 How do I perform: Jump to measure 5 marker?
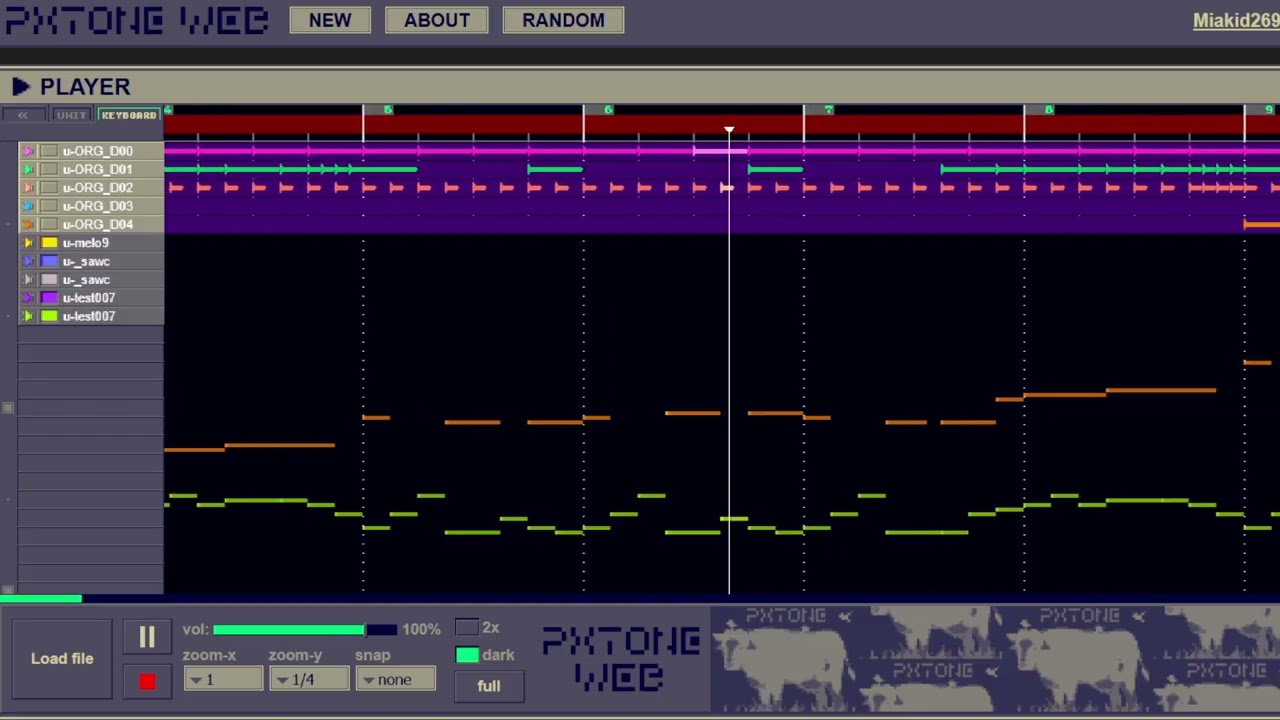[x=387, y=110]
